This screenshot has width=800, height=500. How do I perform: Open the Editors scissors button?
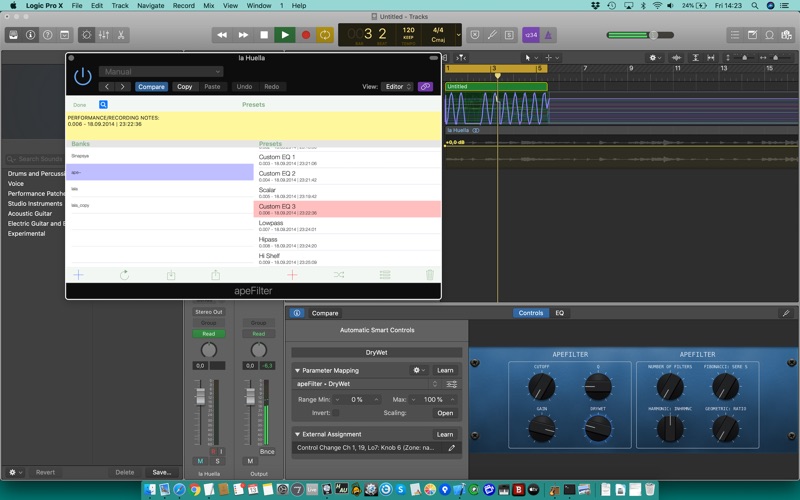pos(121,35)
